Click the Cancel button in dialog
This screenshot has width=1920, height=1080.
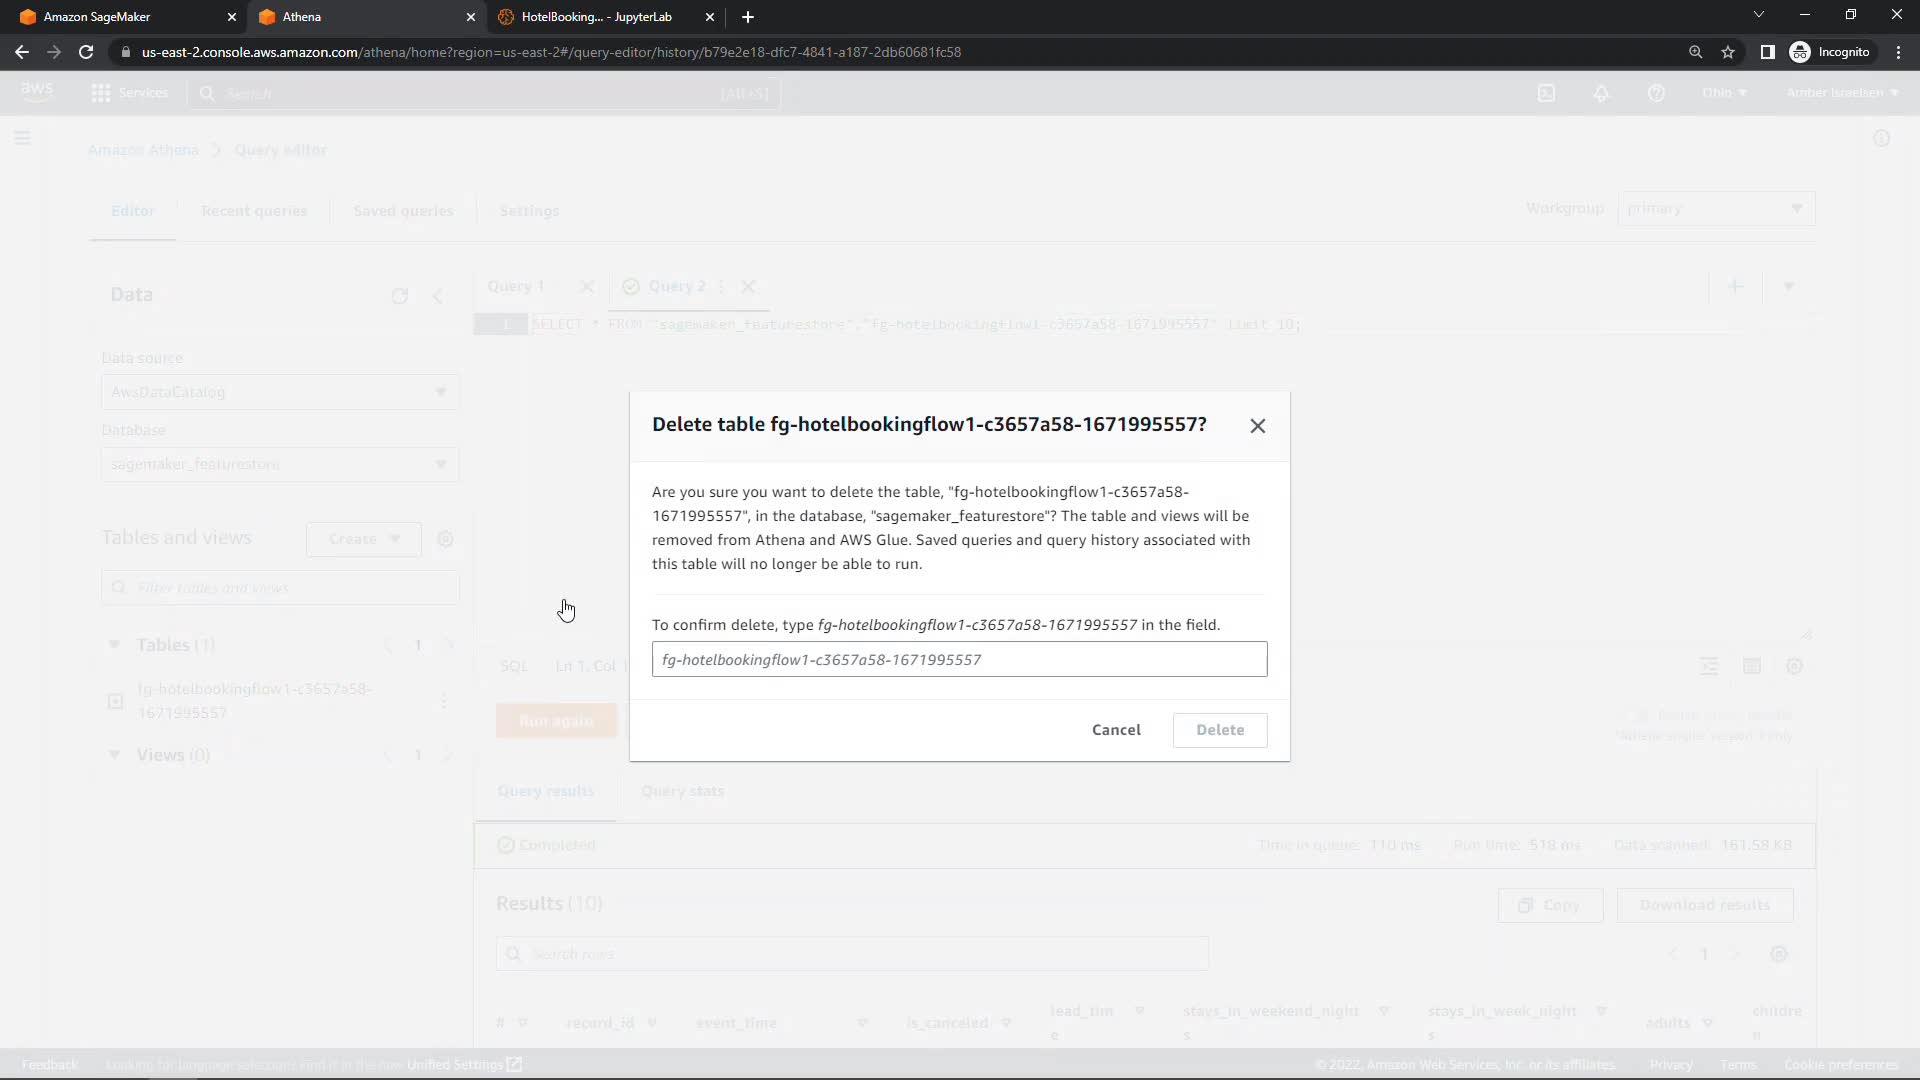point(1116,730)
